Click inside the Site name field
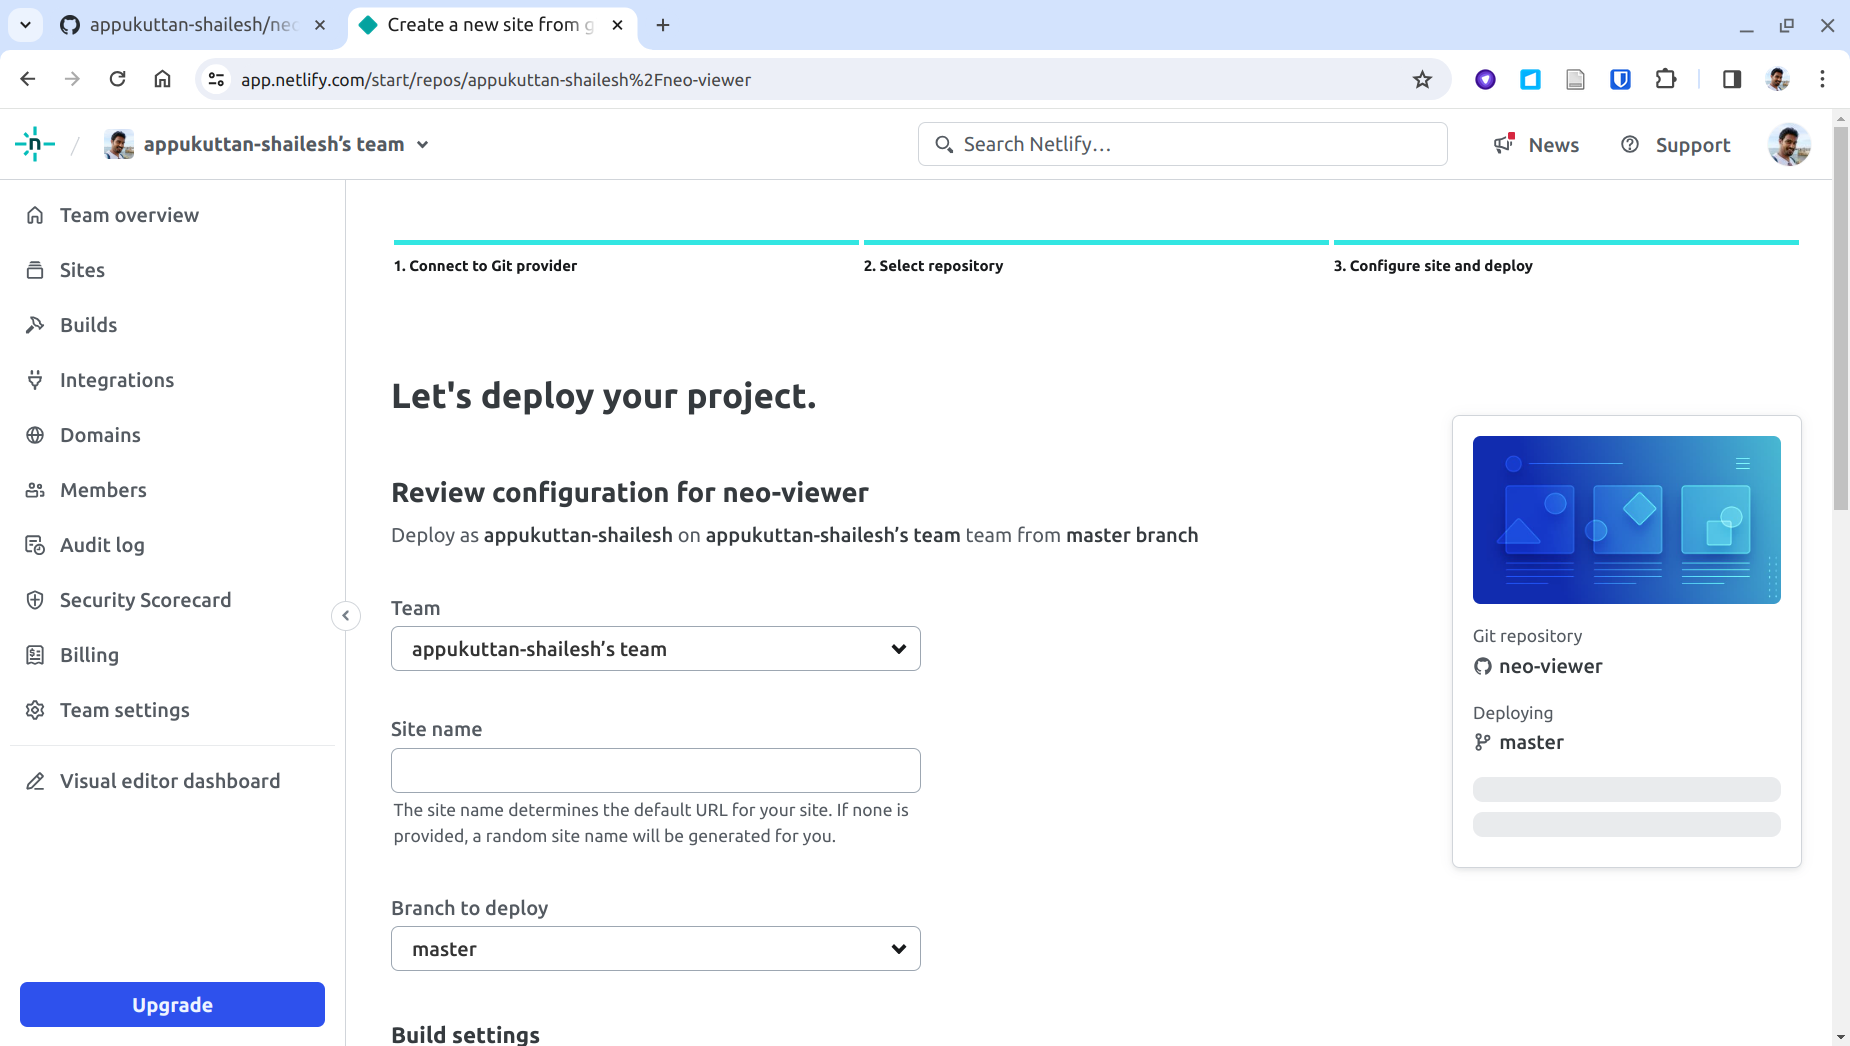Image resolution: width=1850 pixels, height=1046 pixels. pyautogui.click(x=655, y=770)
